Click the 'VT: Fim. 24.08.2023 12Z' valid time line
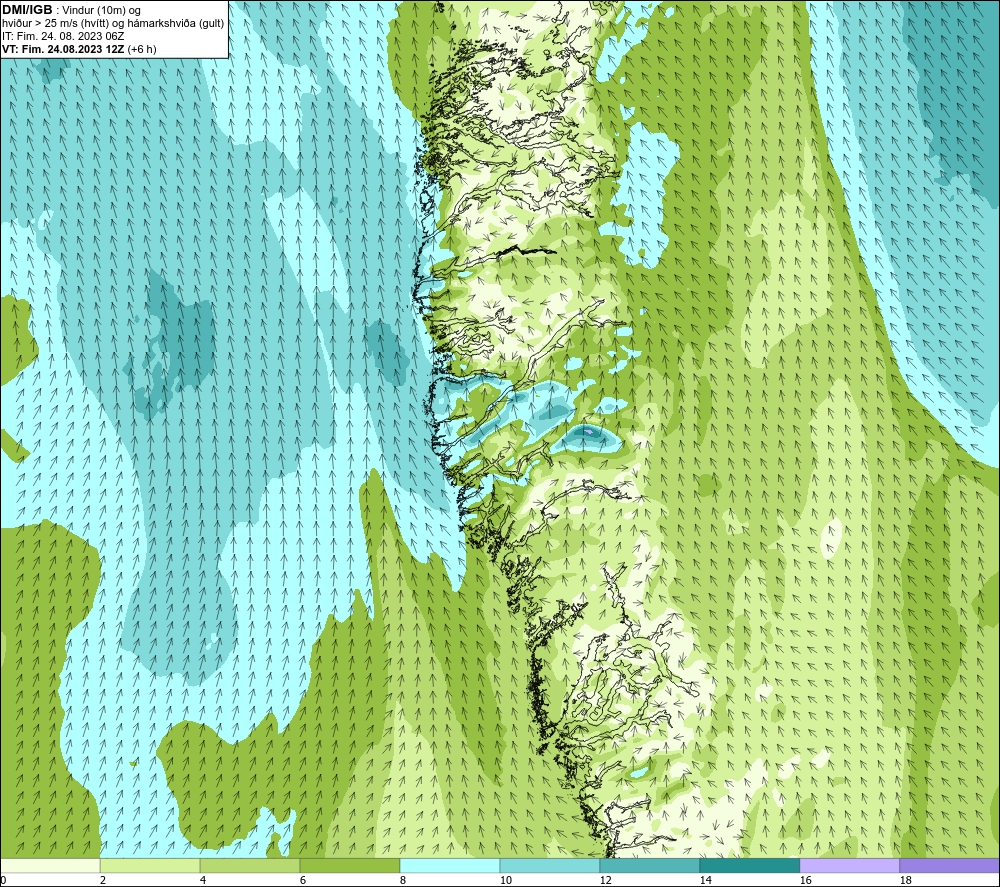The width and height of the screenshot is (1000, 887). pos(79,49)
